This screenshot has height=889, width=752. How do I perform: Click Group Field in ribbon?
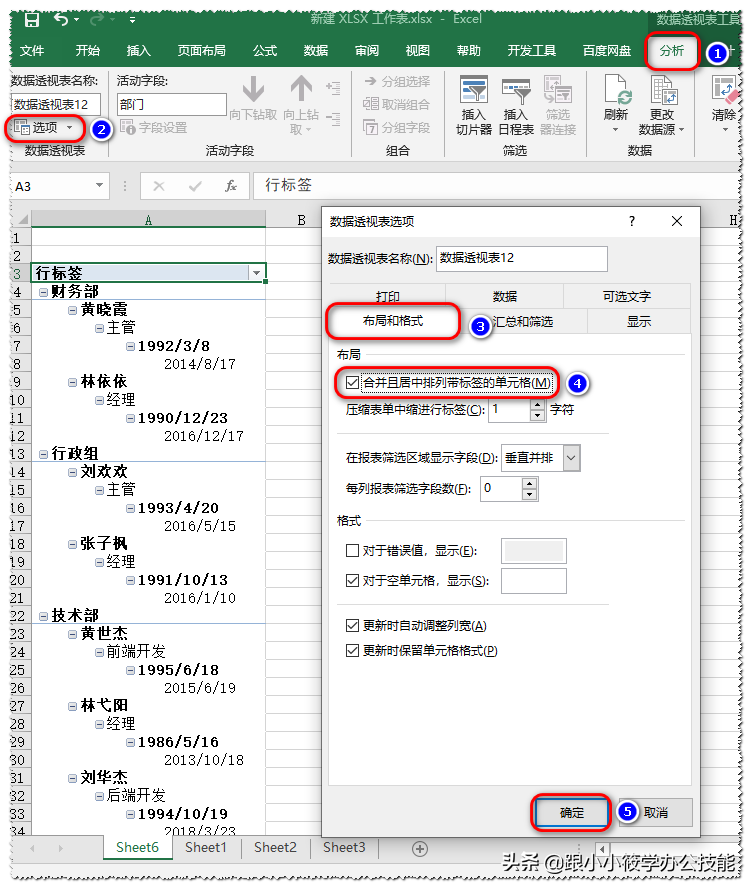tap(396, 128)
